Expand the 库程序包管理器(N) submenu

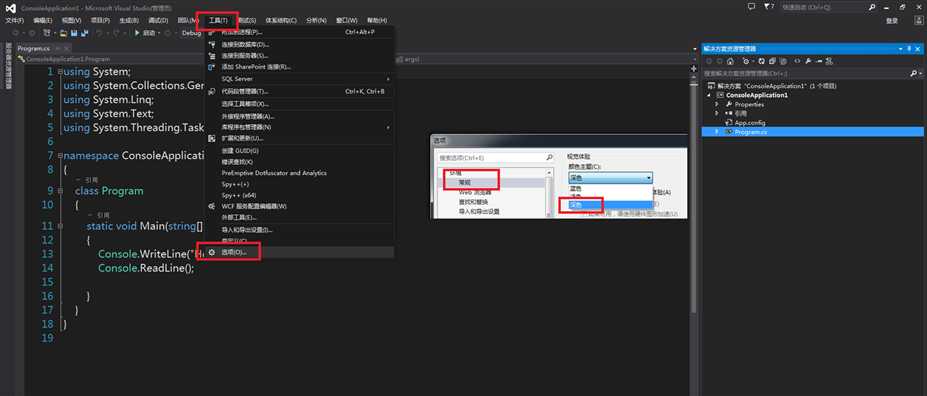click(x=299, y=127)
